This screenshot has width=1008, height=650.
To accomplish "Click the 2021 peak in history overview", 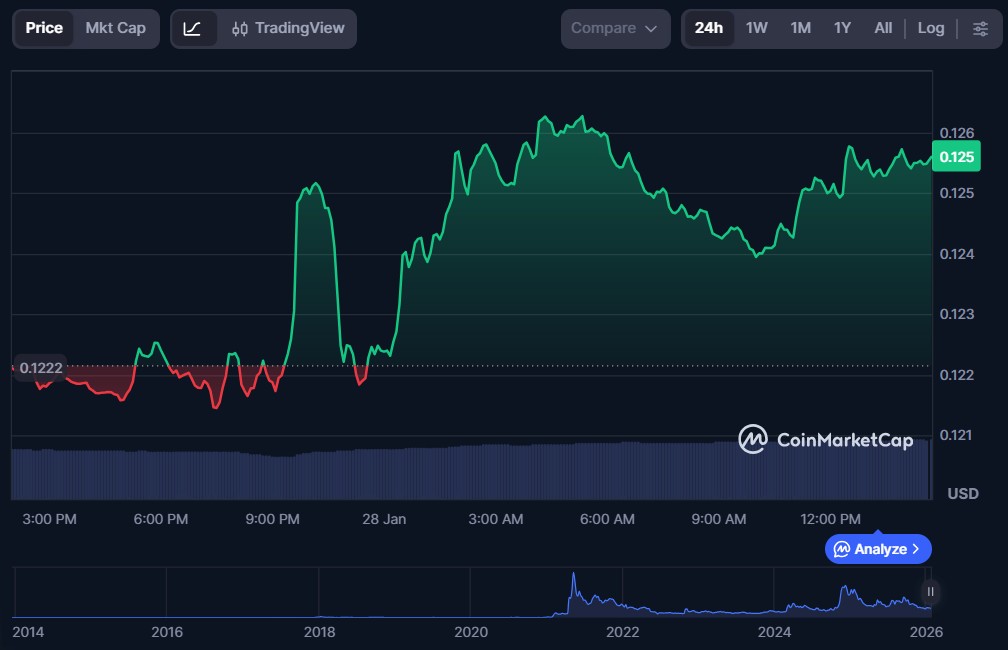I will pos(573,581).
